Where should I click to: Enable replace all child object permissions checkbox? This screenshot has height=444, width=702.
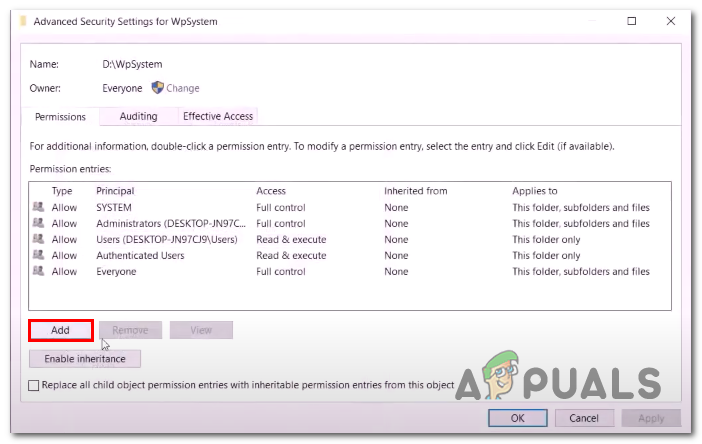point(35,385)
